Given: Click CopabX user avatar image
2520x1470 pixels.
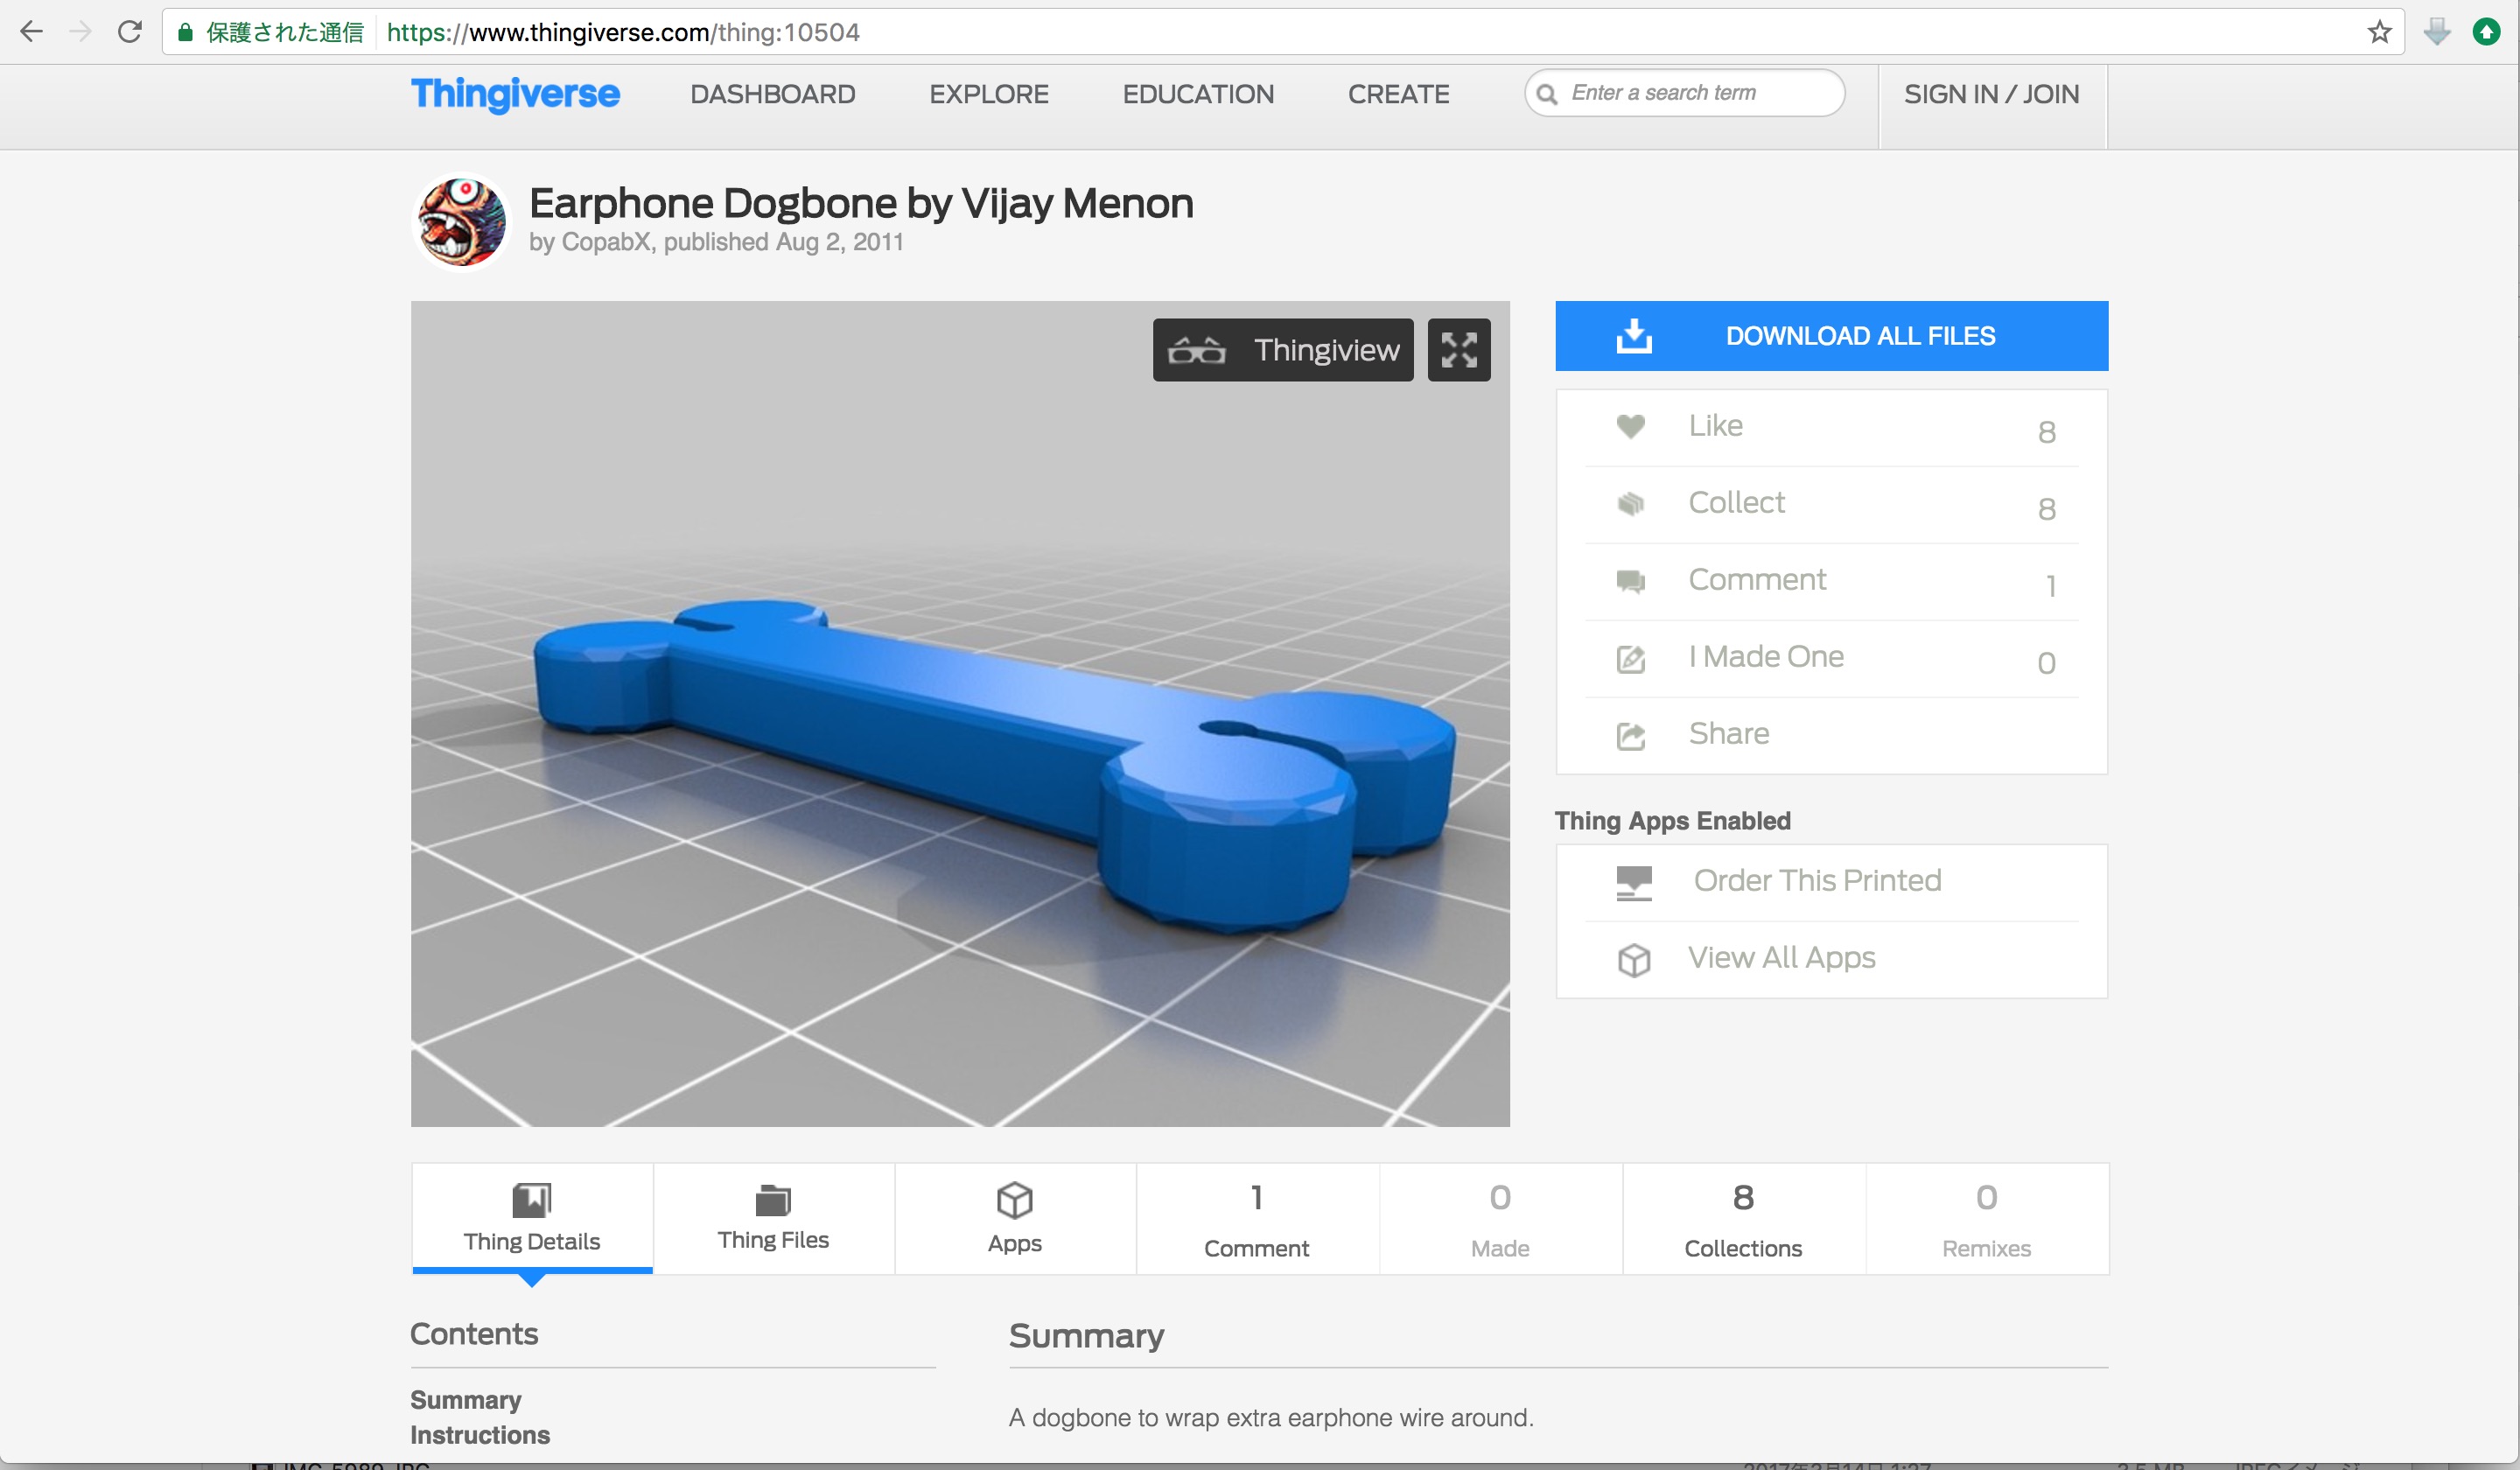Looking at the screenshot, I should point(461,222).
